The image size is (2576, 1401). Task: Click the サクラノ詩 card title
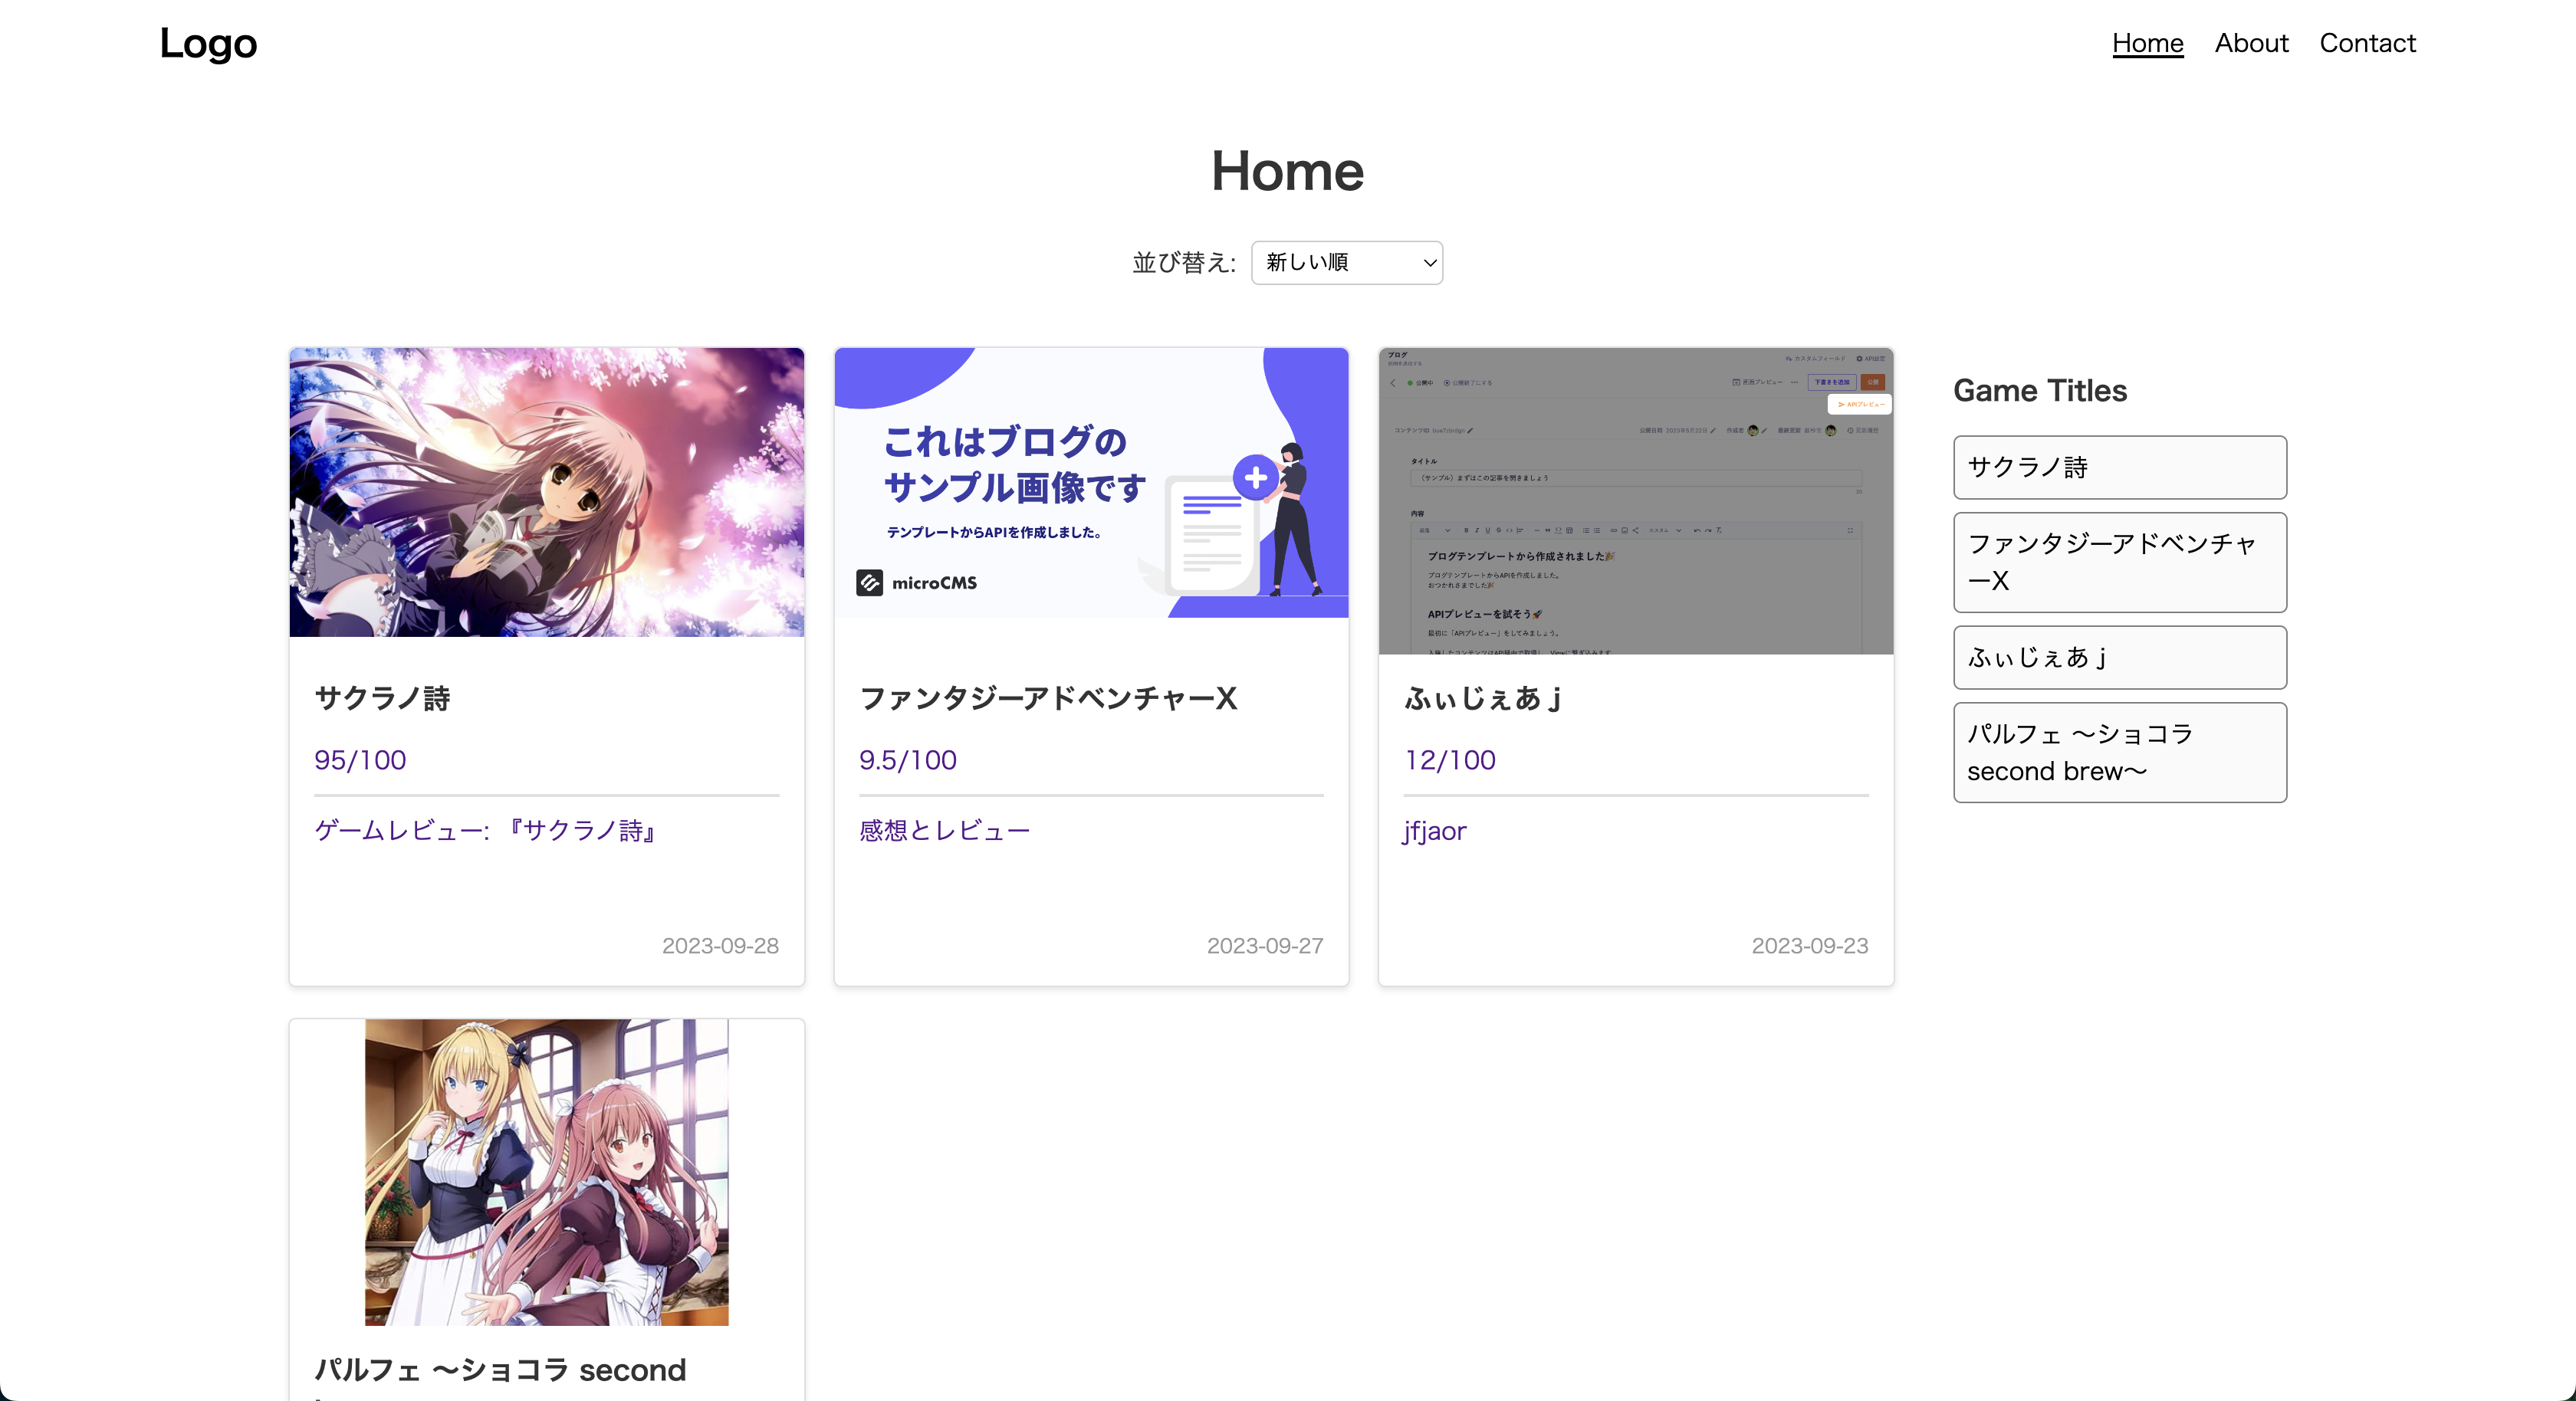click(383, 698)
